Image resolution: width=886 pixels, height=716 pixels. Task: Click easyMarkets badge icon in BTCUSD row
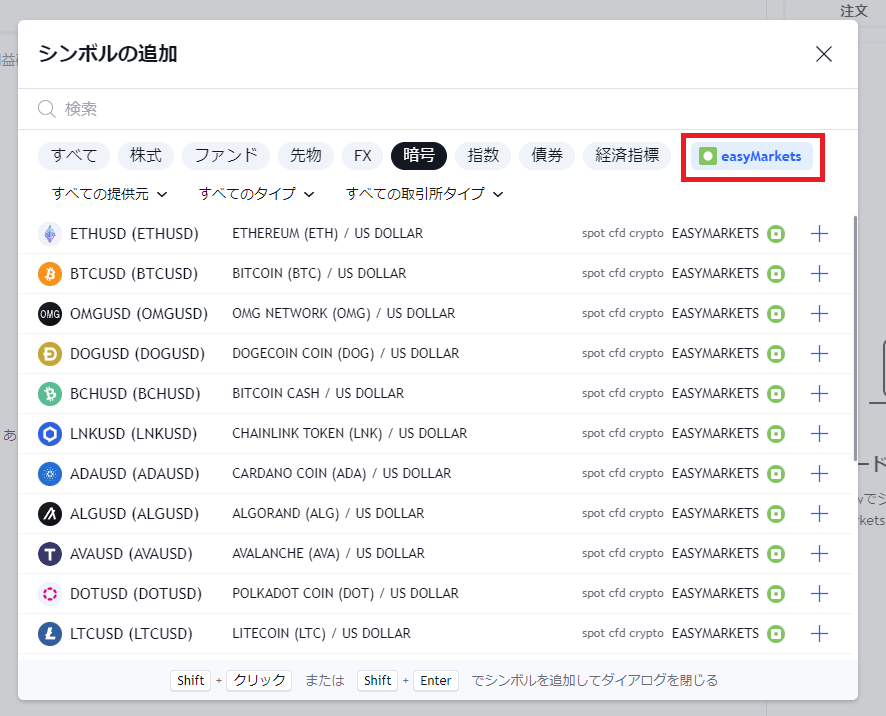point(776,274)
